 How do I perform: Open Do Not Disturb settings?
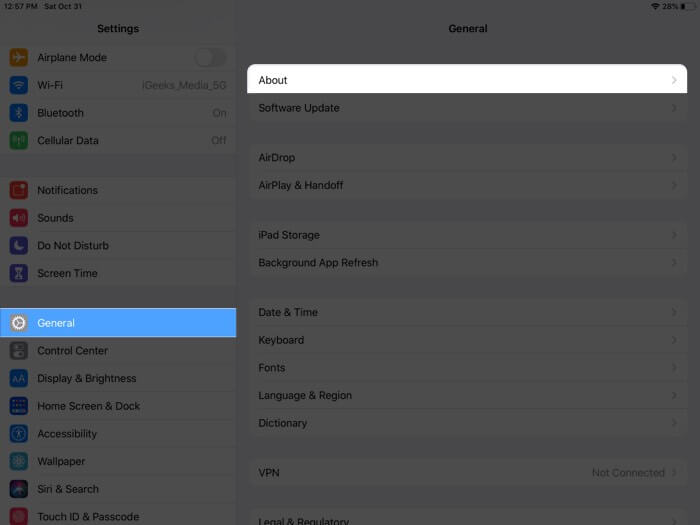[118, 246]
